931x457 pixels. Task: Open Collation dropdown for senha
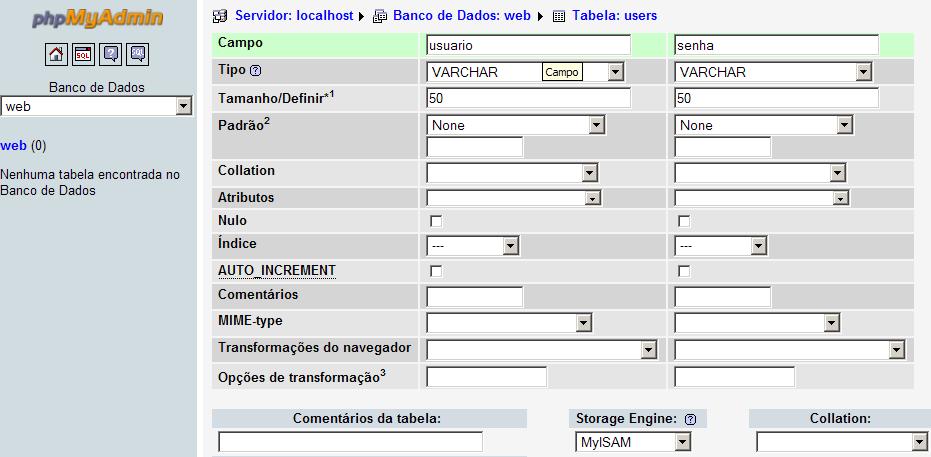point(760,173)
